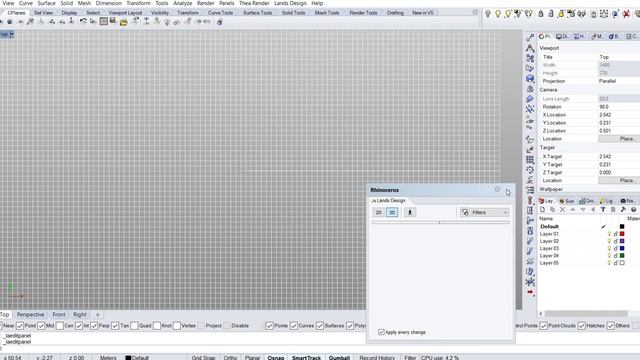Click the Lock Objects padlock icon
640x360 pixels.
coord(541,14)
